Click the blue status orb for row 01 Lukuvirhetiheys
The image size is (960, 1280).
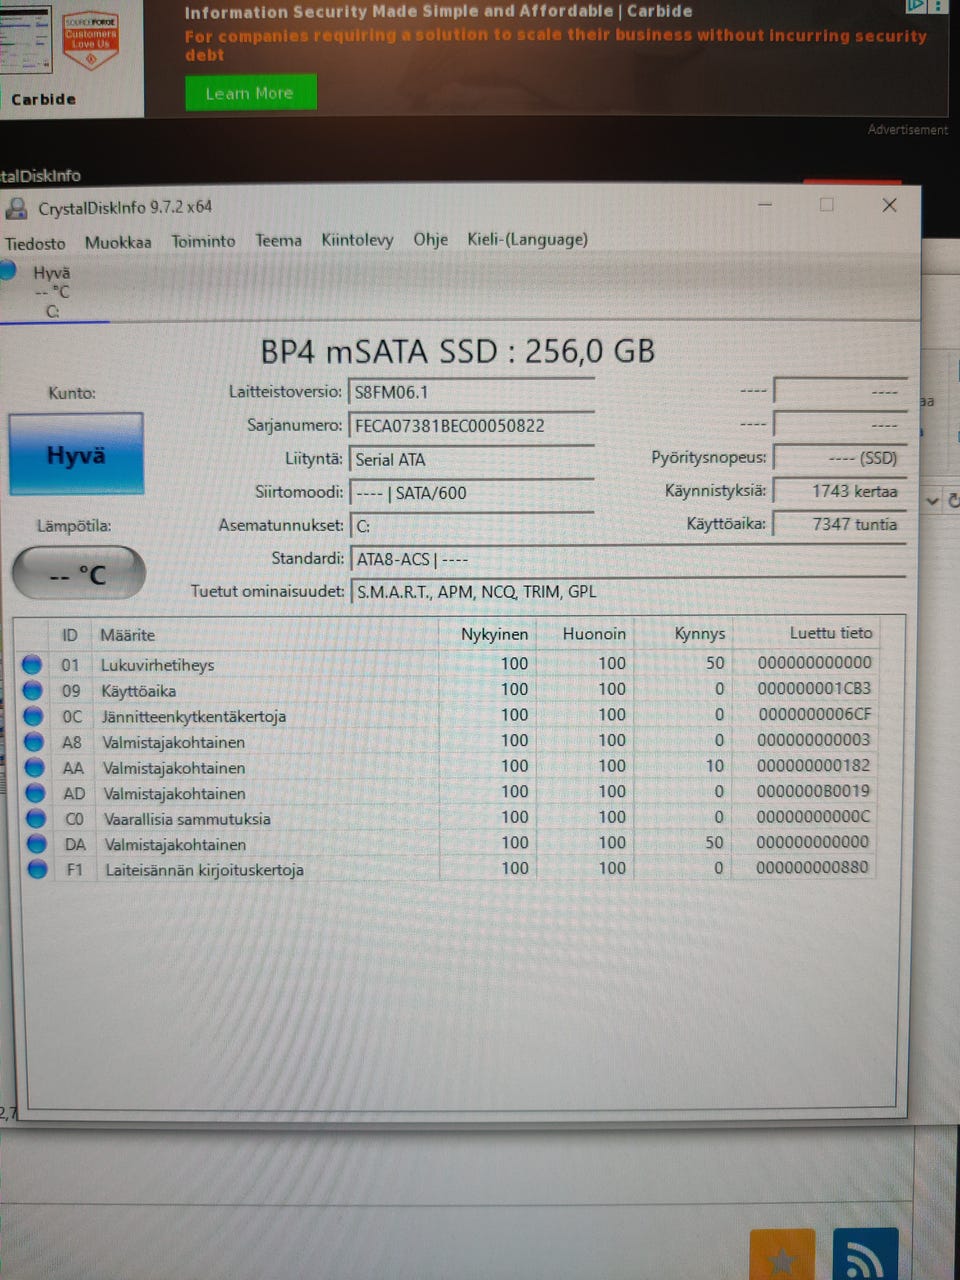coord(32,664)
